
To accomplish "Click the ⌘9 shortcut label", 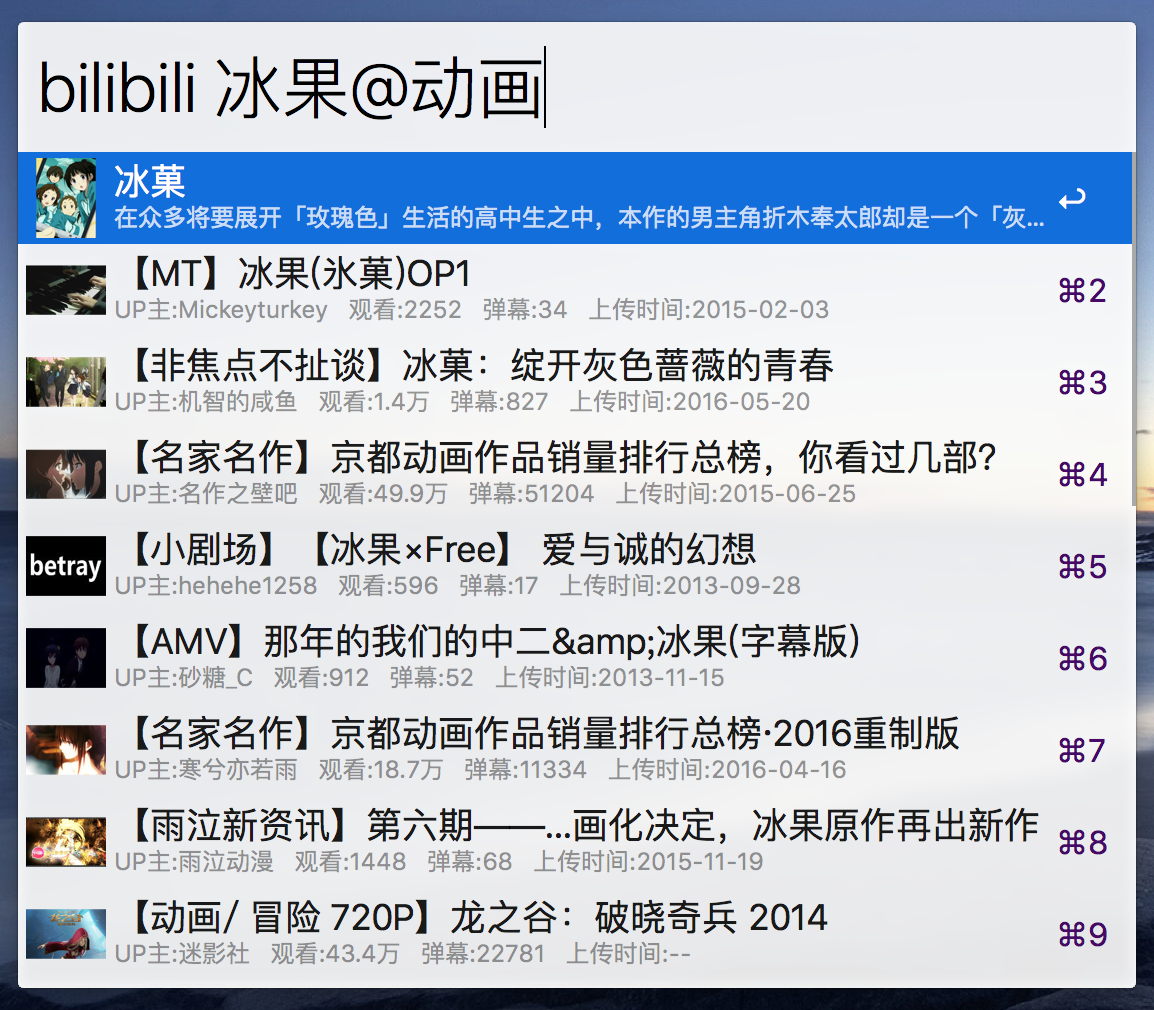I will [x=1083, y=935].
